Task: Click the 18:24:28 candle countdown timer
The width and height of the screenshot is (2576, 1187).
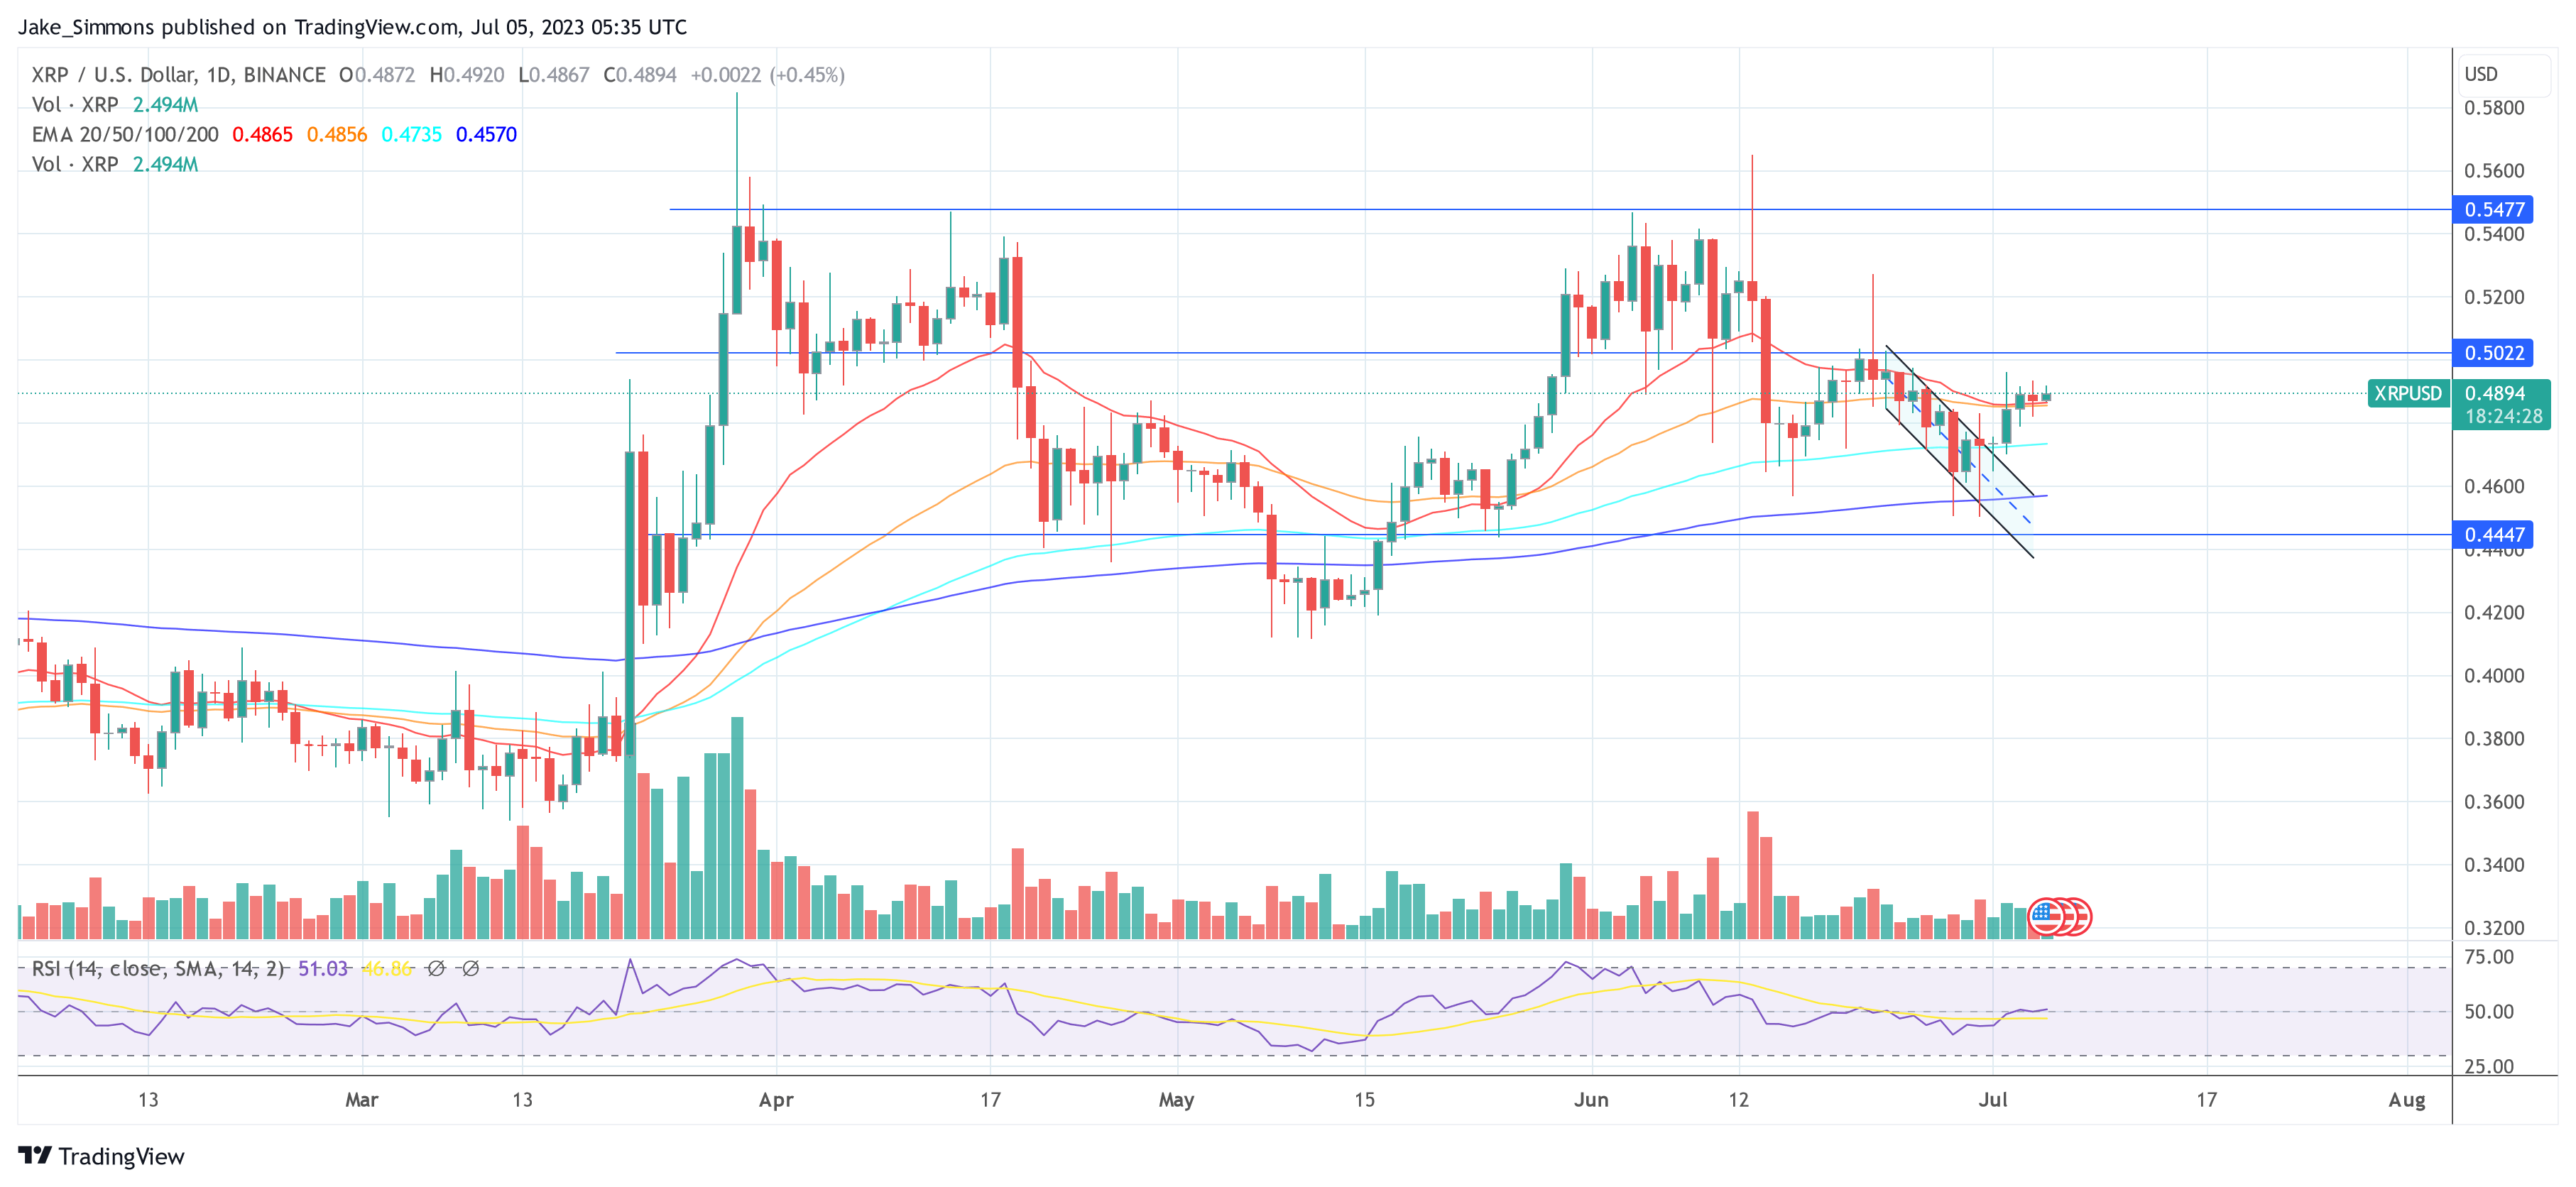Action: point(2503,417)
